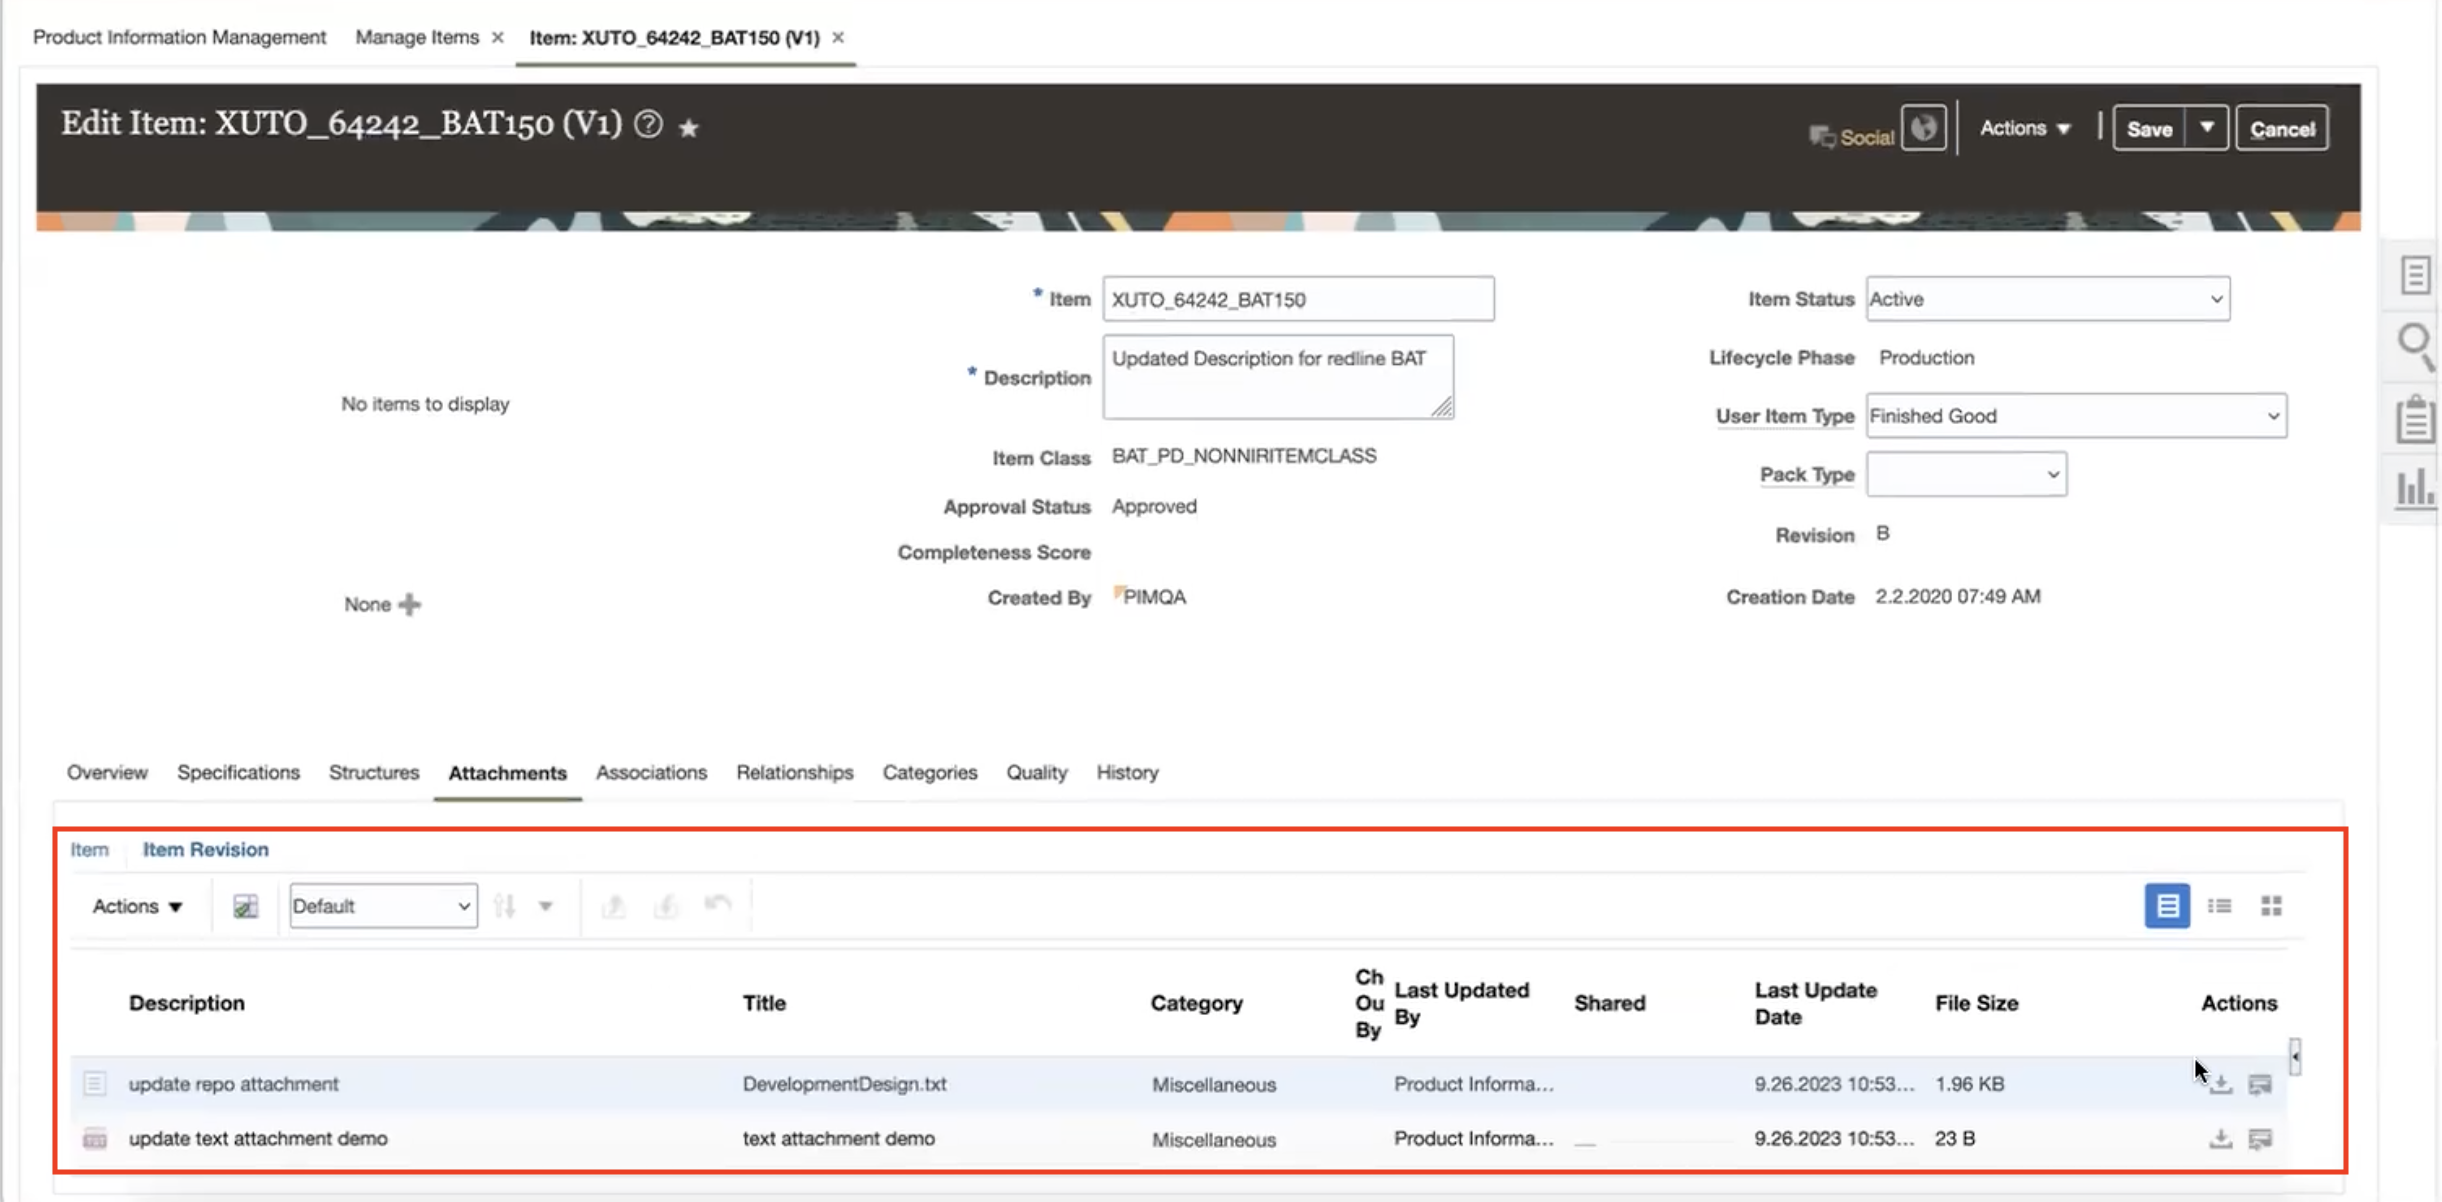This screenshot has width=2442, height=1202.
Task: Click the plus icon next to None
Action: (409, 604)
